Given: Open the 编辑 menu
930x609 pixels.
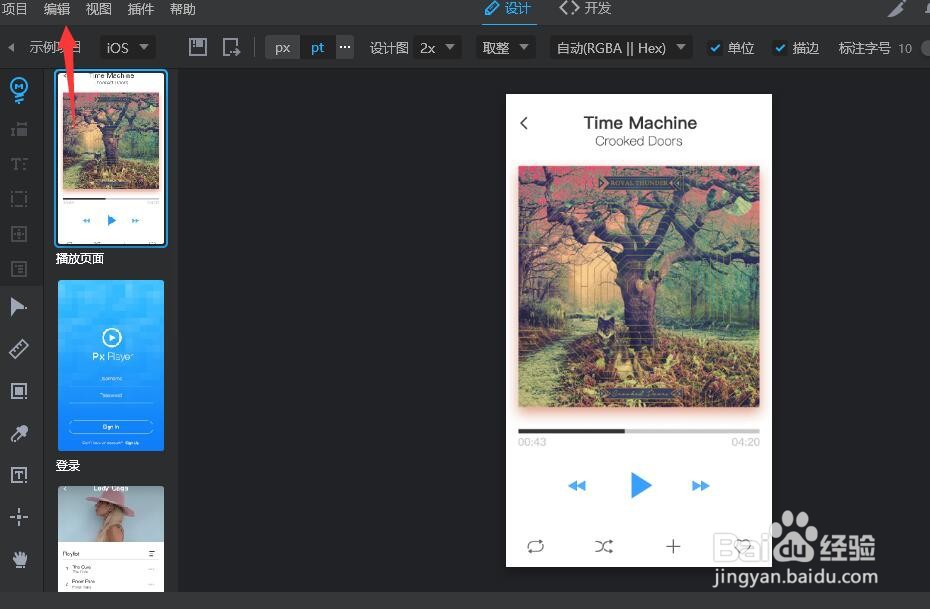Looking at the screenshot, I should click(x=57, y=9).
